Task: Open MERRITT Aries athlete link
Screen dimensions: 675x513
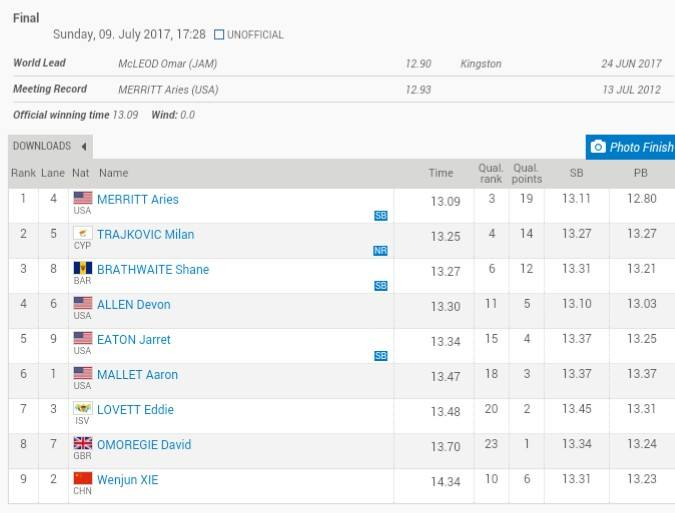Action: (x=138, y=200)
